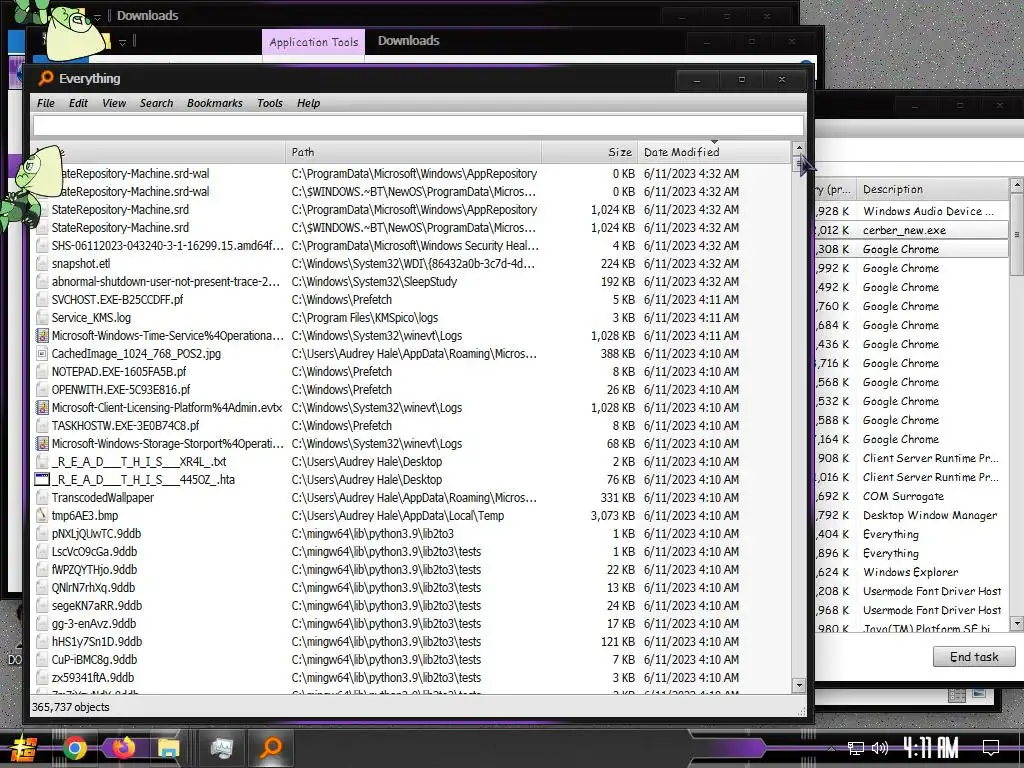Click the 4:11 AM taskbar clock
Screen dimensions: 1024x768
click(x=931, y=748)
